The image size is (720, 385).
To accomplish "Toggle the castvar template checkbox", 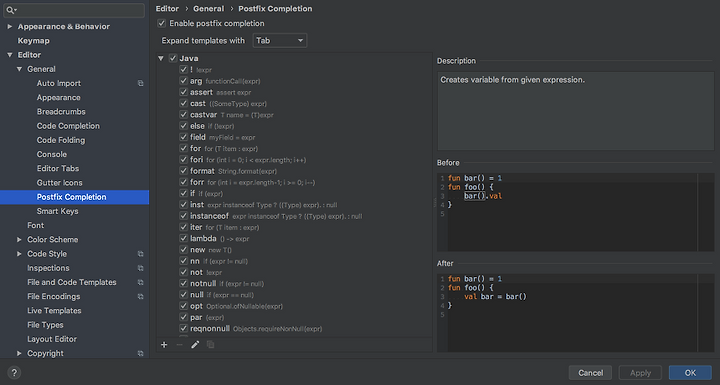I will 184,114.
